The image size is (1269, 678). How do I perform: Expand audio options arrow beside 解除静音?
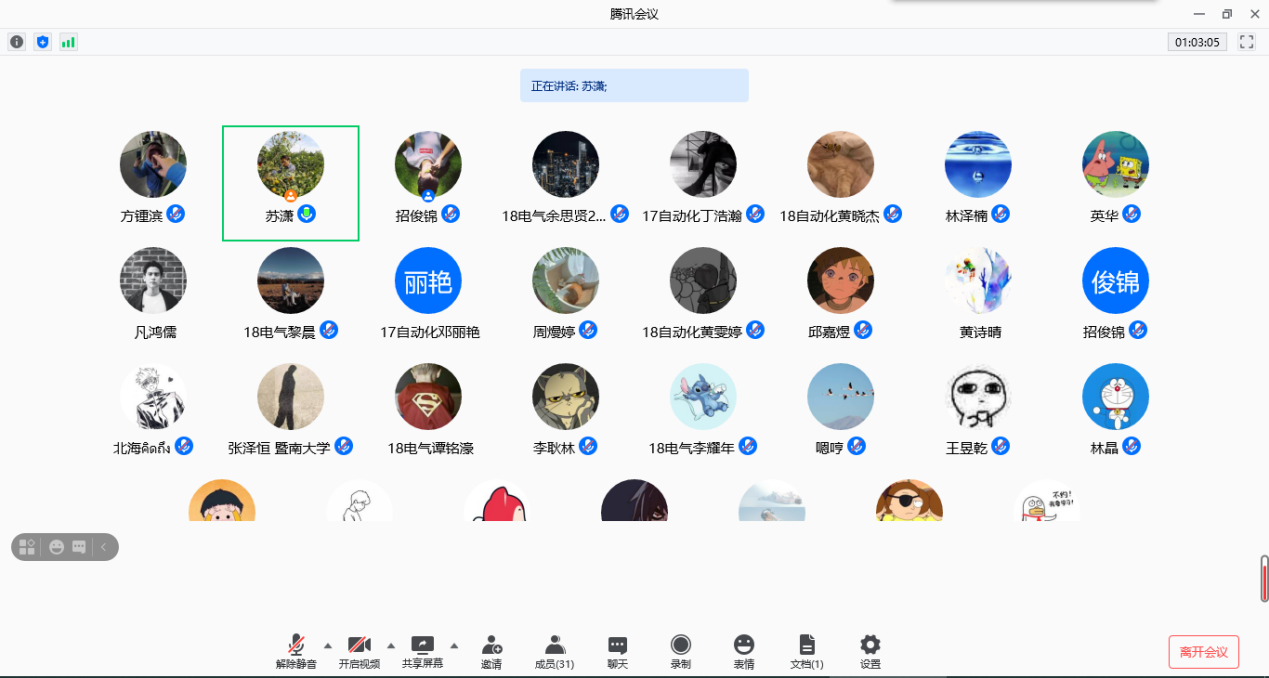328,645
